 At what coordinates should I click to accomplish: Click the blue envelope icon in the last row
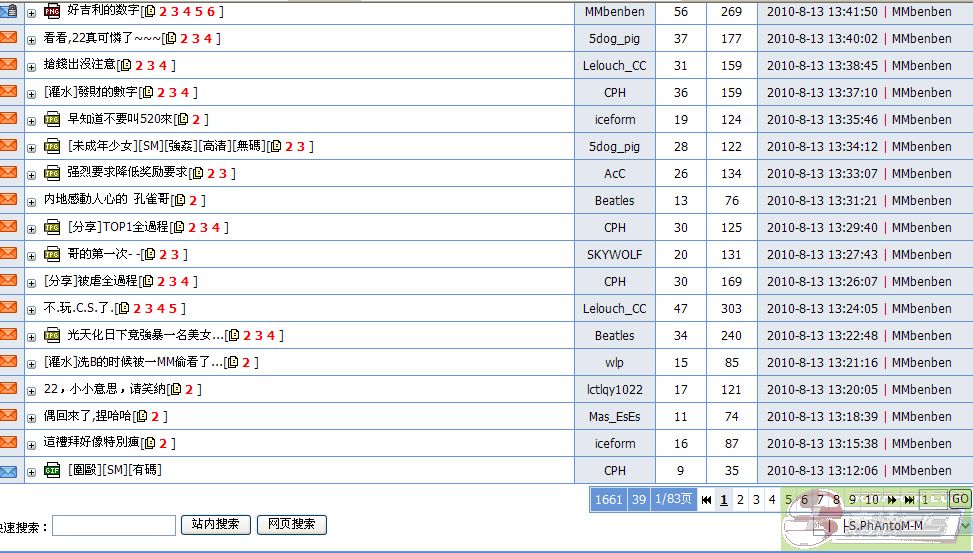(9, 471)
